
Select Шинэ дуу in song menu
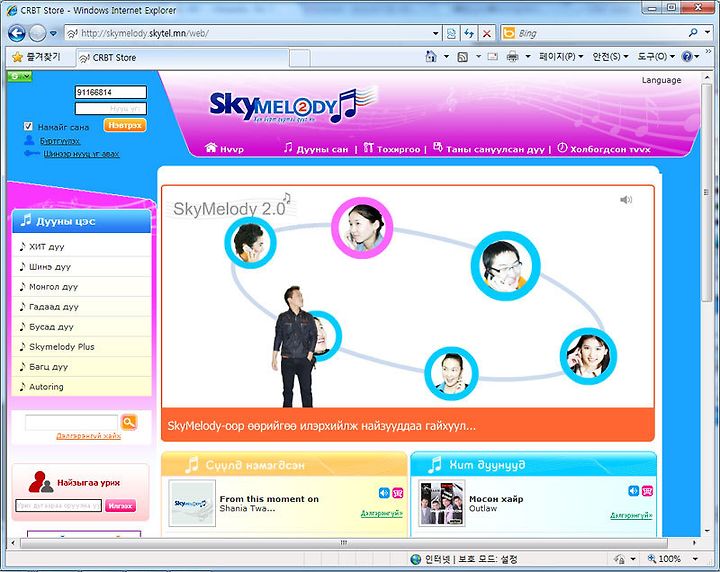[82, 267]
